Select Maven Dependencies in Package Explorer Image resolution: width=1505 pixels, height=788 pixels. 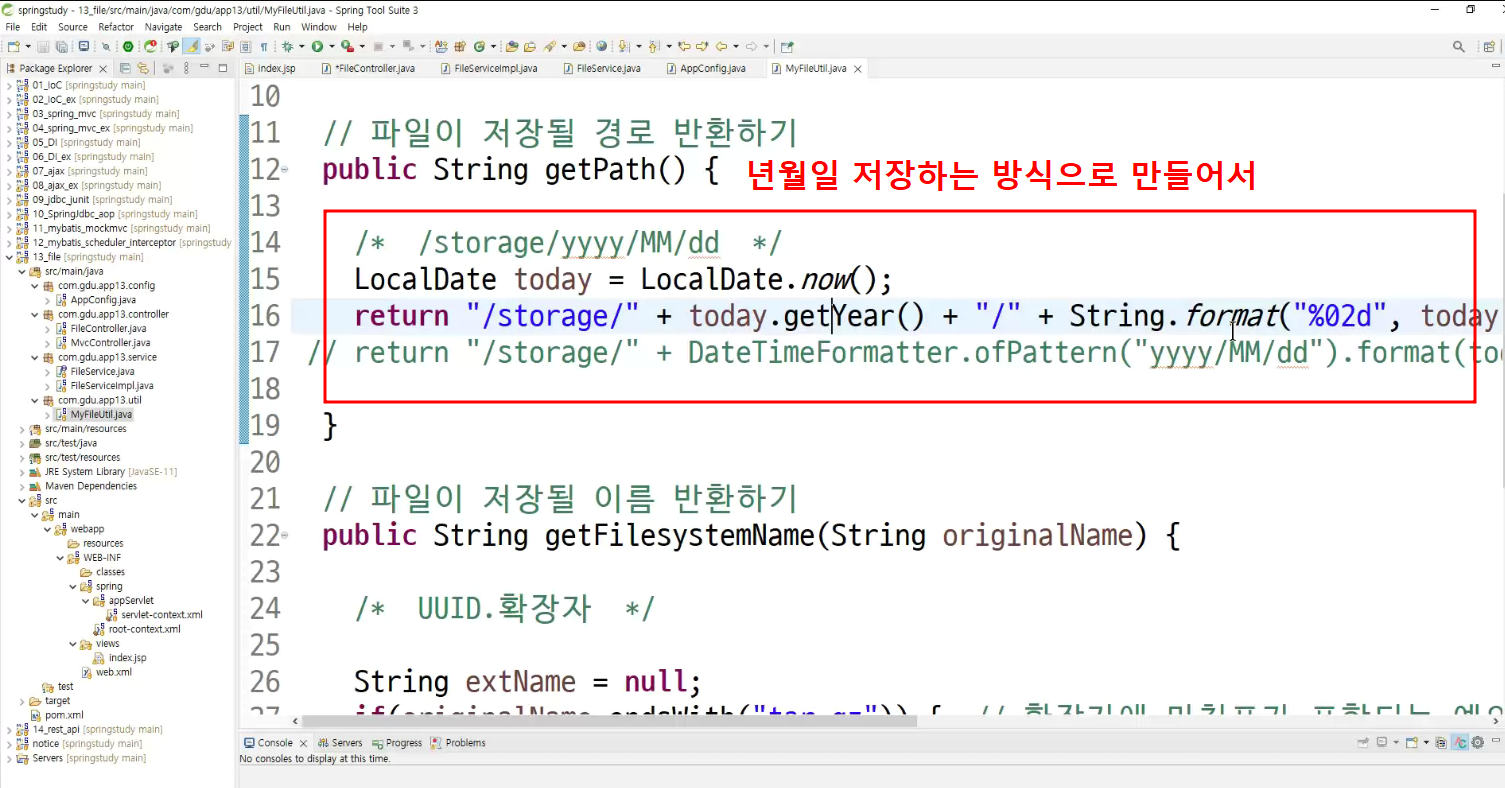[x=83, y=486]
